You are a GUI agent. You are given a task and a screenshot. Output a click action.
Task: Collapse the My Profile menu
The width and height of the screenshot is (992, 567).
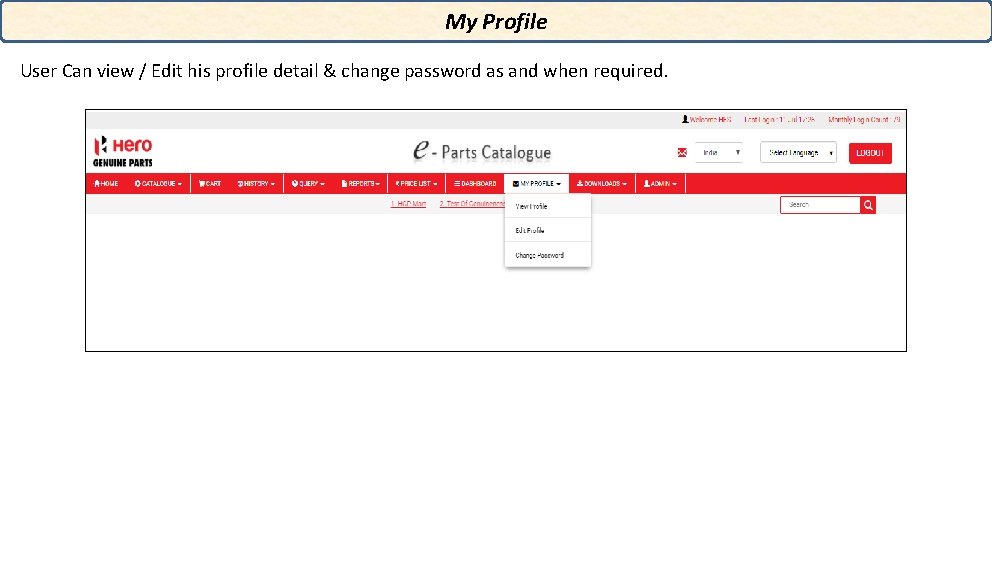pos(536,184)
